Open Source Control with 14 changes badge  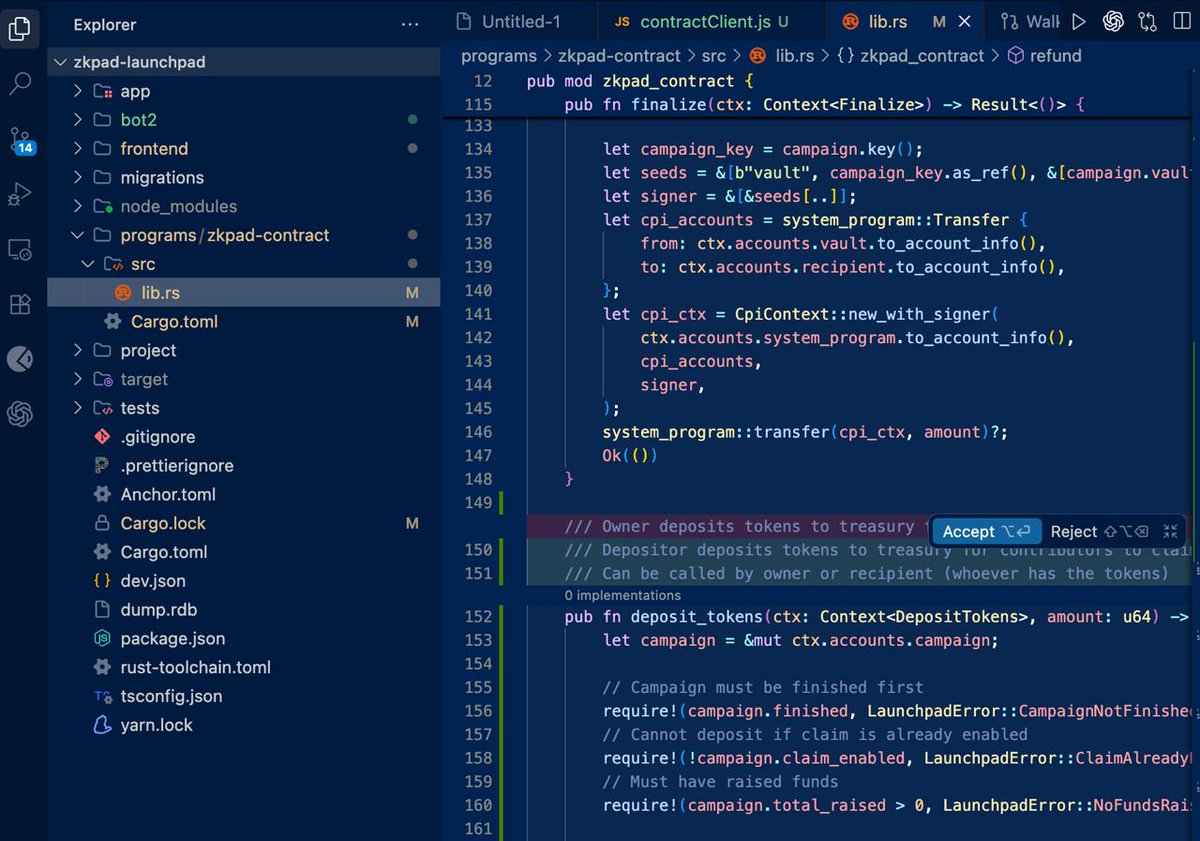click(21, 140)
